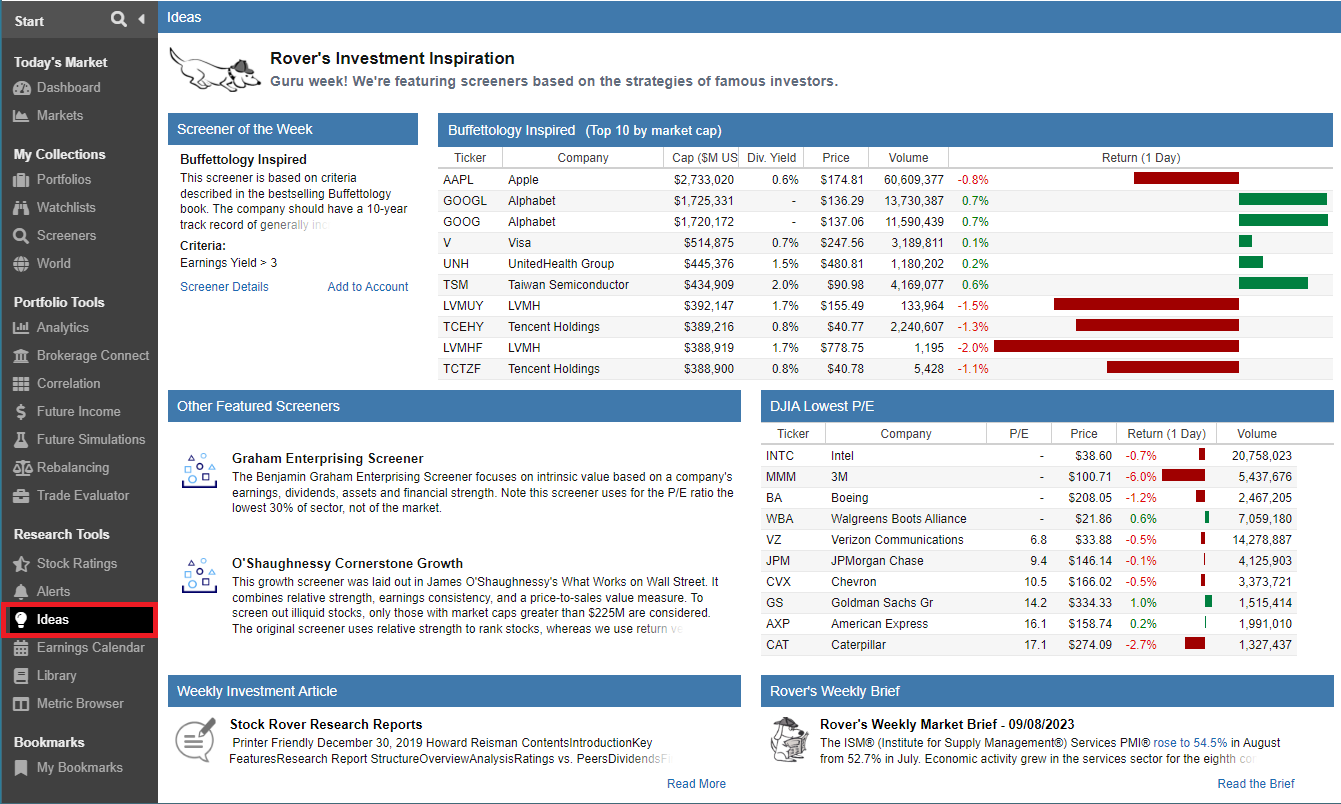Open Screener Details link
Screen dimensions: 1341x804
(224, 287)
